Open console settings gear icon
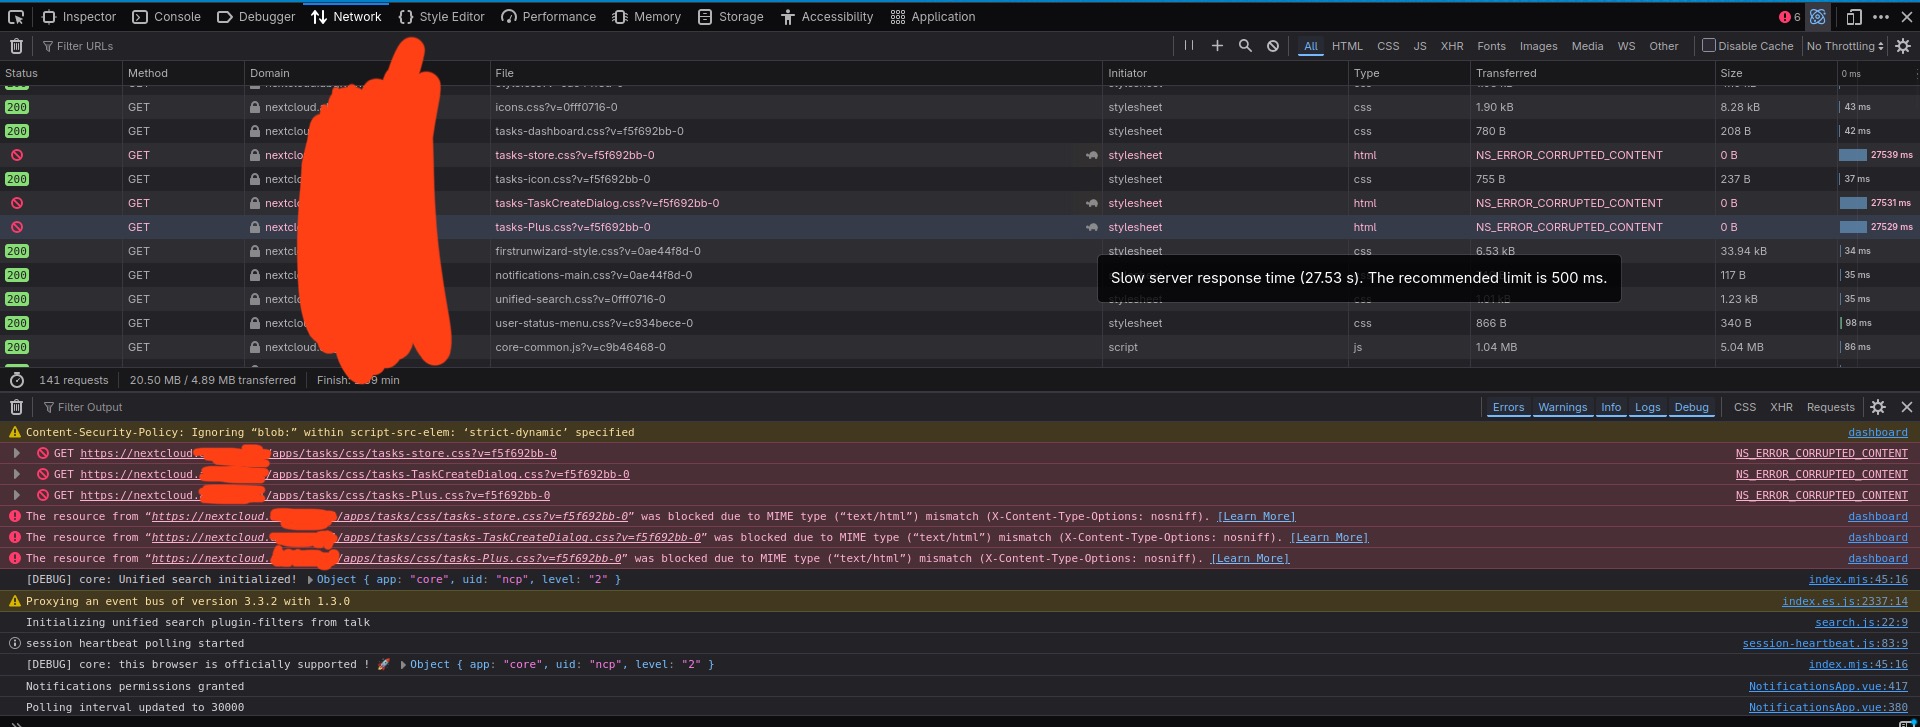The width and height of the screenshot is (1920, 727). click(1878, 407)
